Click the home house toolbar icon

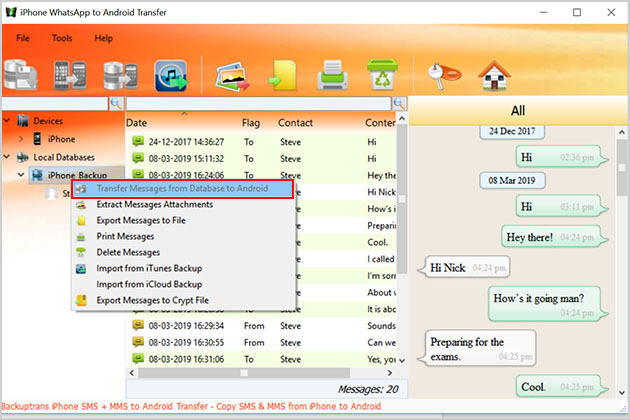click(494, 76)
